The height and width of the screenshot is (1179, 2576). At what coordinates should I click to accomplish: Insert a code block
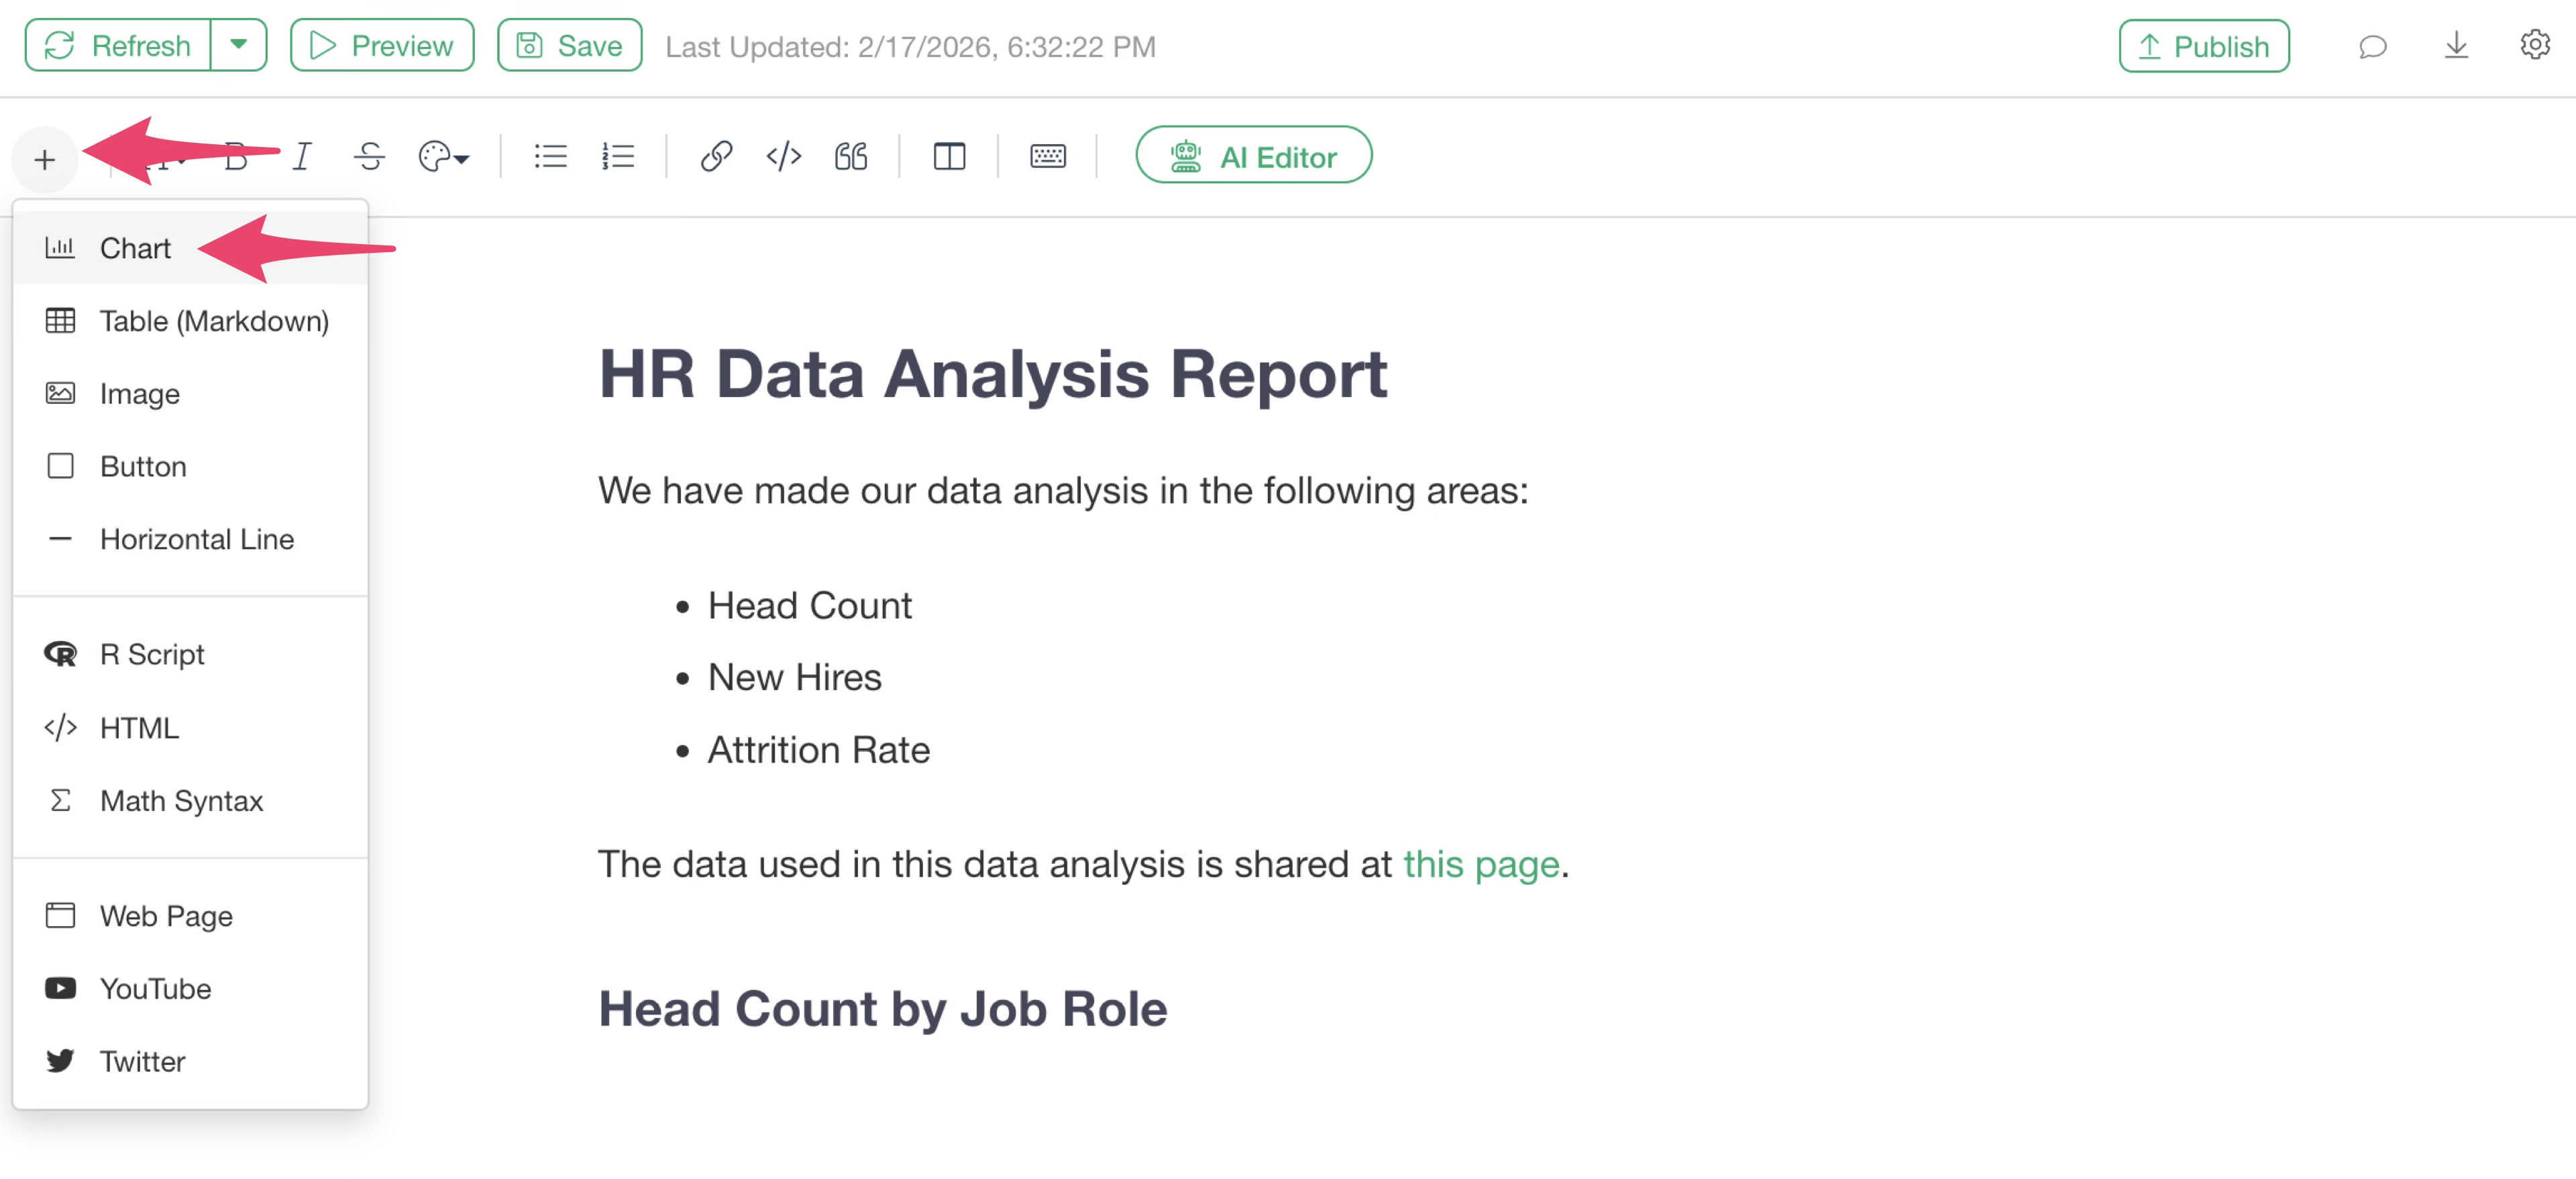pyautogui.click(x=783, y=157)
